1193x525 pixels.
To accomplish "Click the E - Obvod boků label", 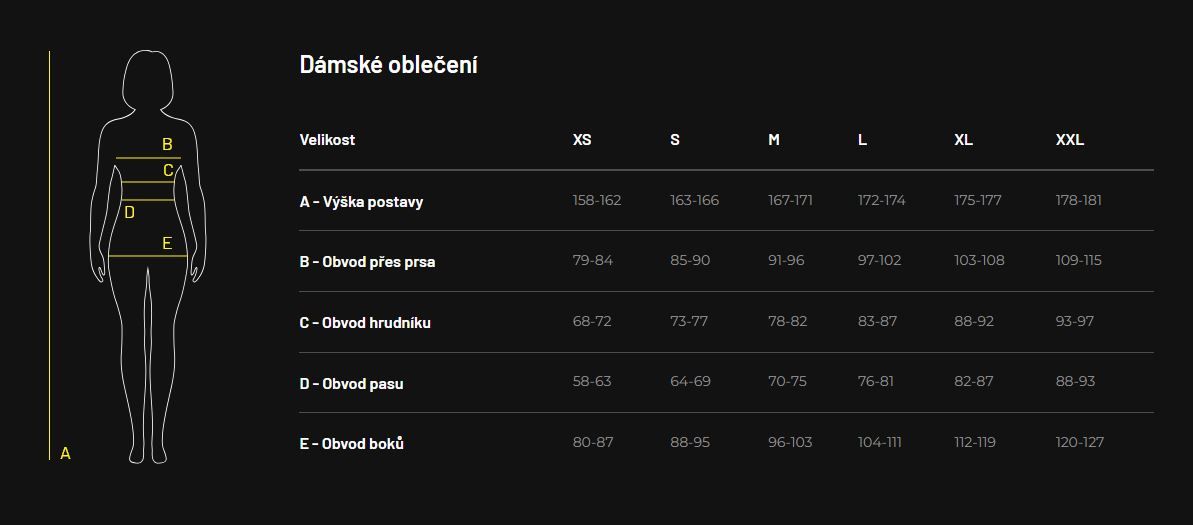I will point(352,444).
